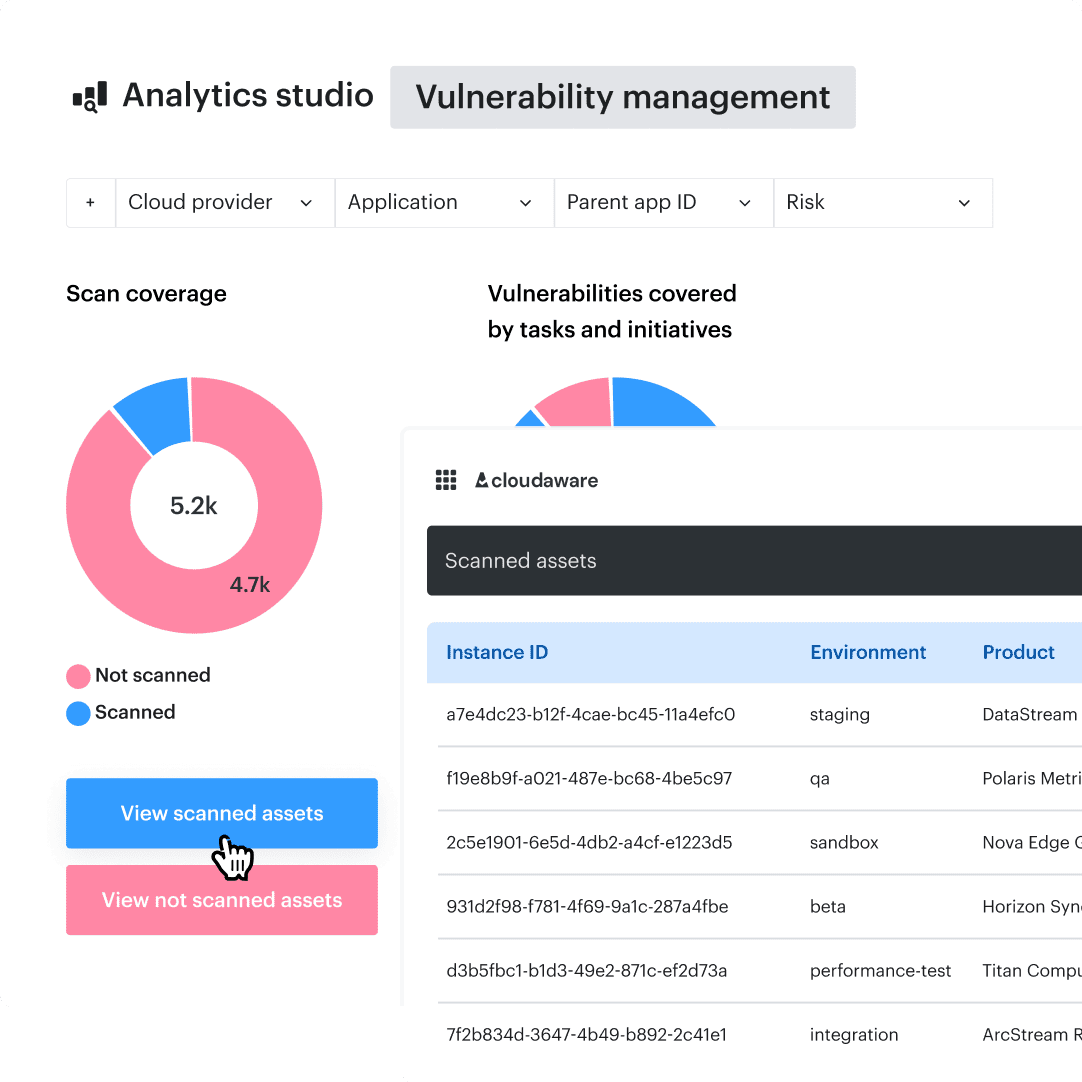Click the ArcStream product cell
The image size is (1082, 1082).
click(1032, 1034)
